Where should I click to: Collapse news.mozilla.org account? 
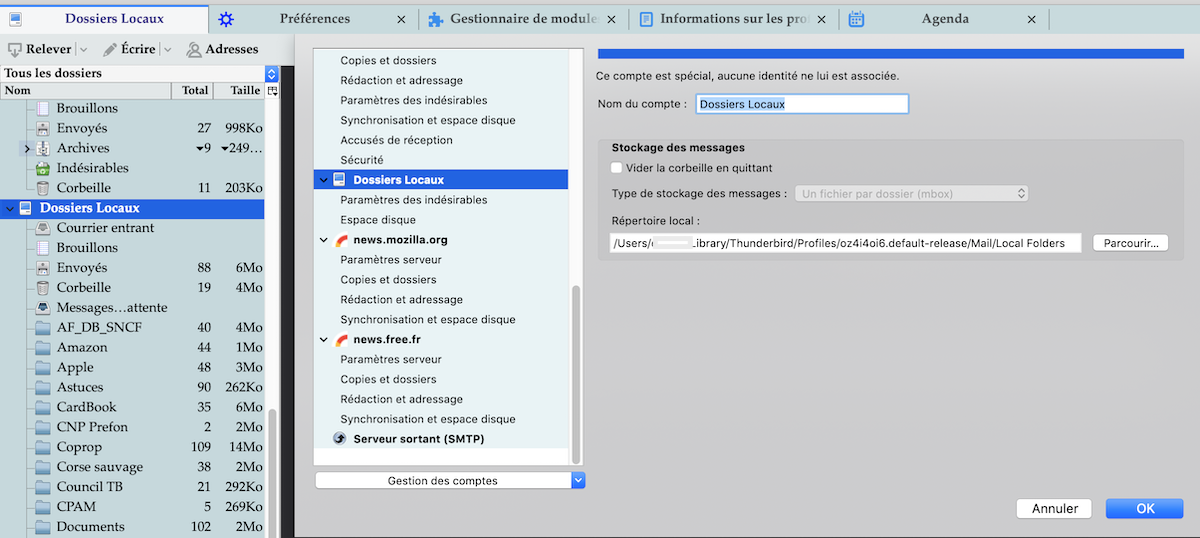(x=323, y=240)
